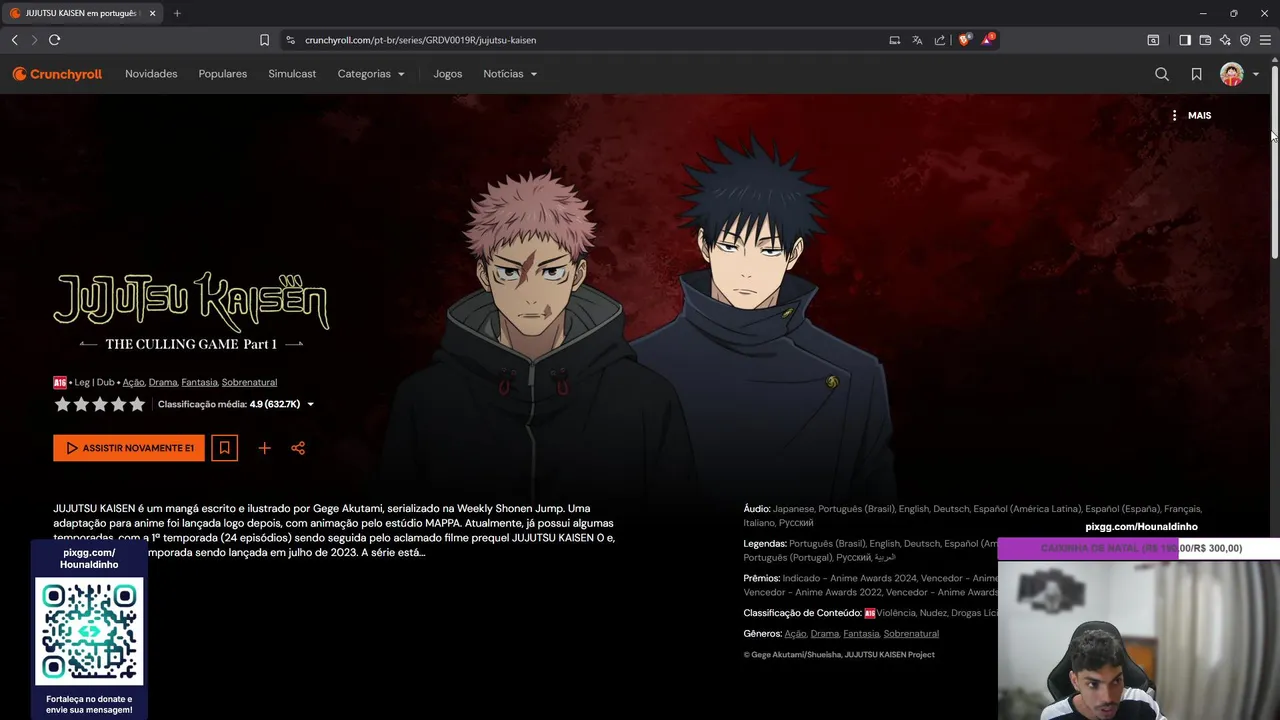Open the Brave VPN shield icon
The width and height of the screenshot is (1280, 720).
click(1245, 40)
